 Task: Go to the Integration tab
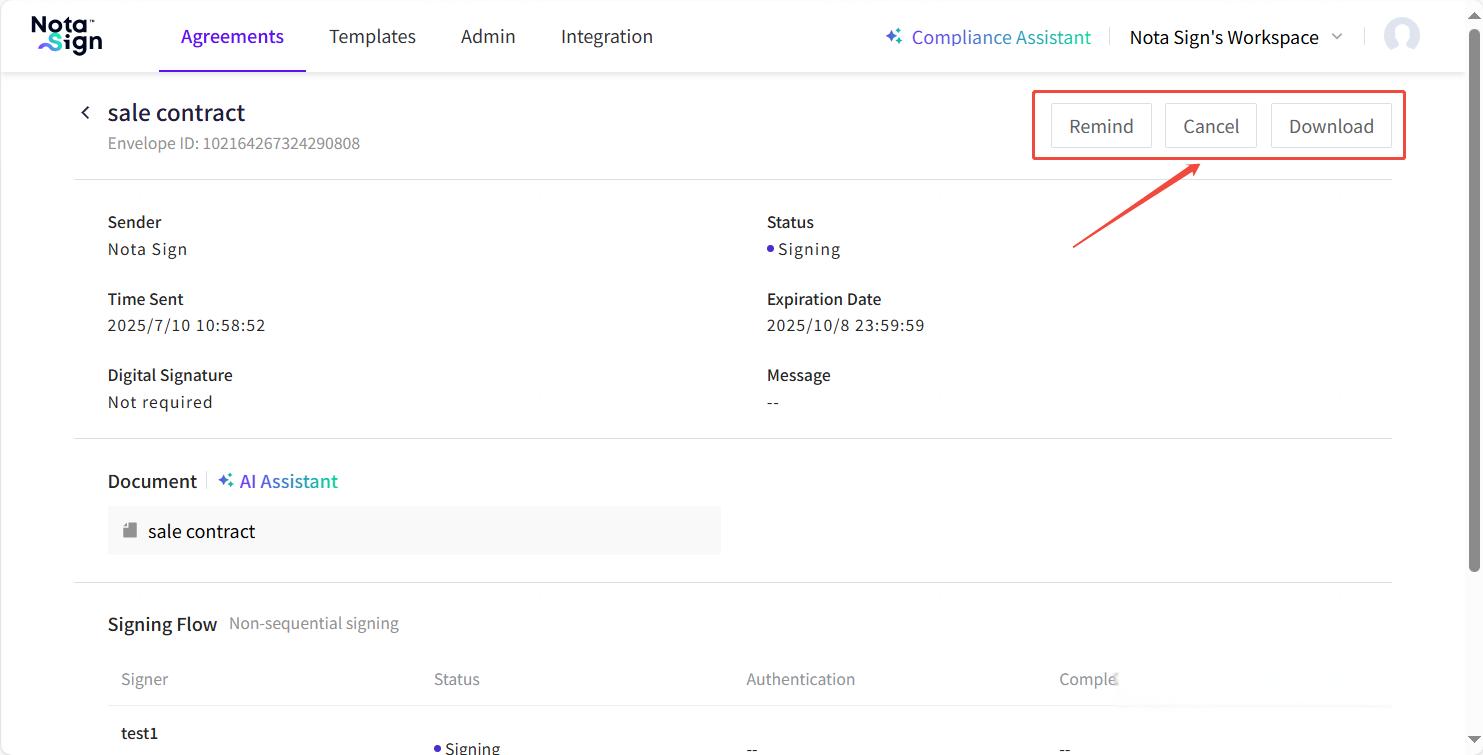606,37
